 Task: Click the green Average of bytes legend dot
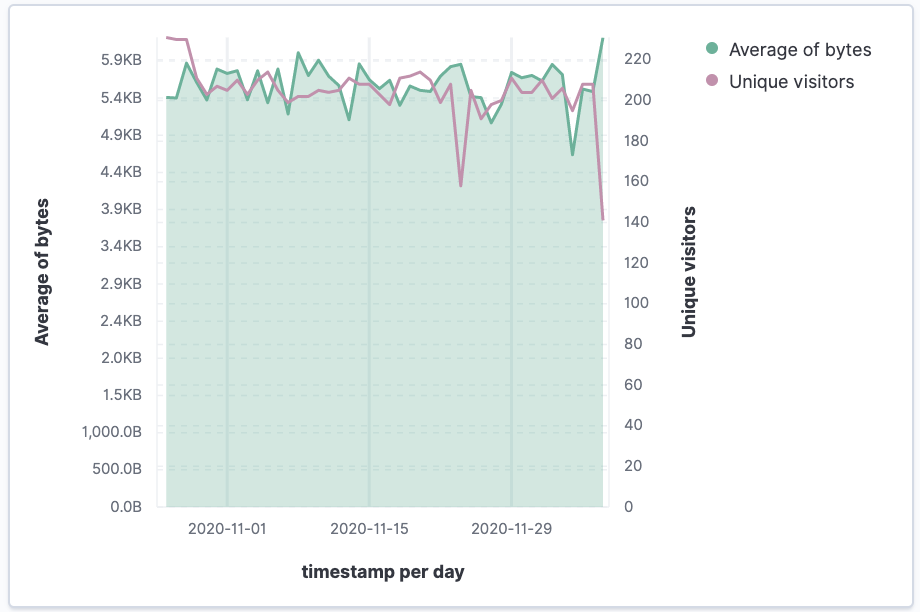coord(712,49)
